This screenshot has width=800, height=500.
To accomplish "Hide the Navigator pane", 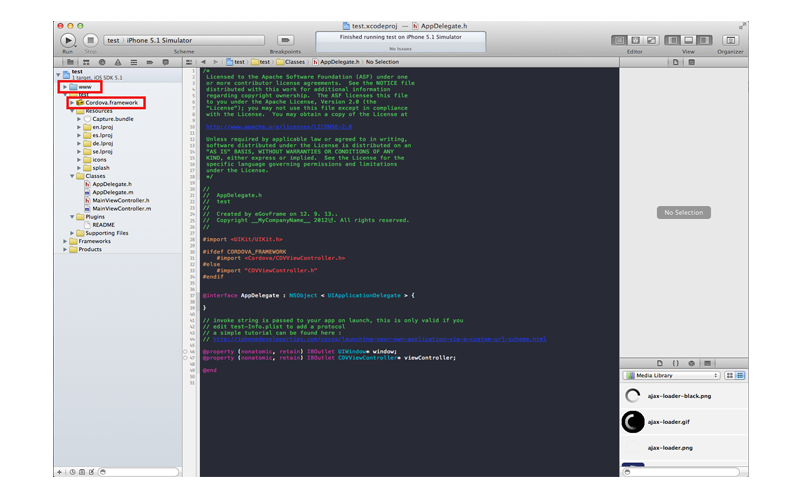I will click(x=673, y=40).
